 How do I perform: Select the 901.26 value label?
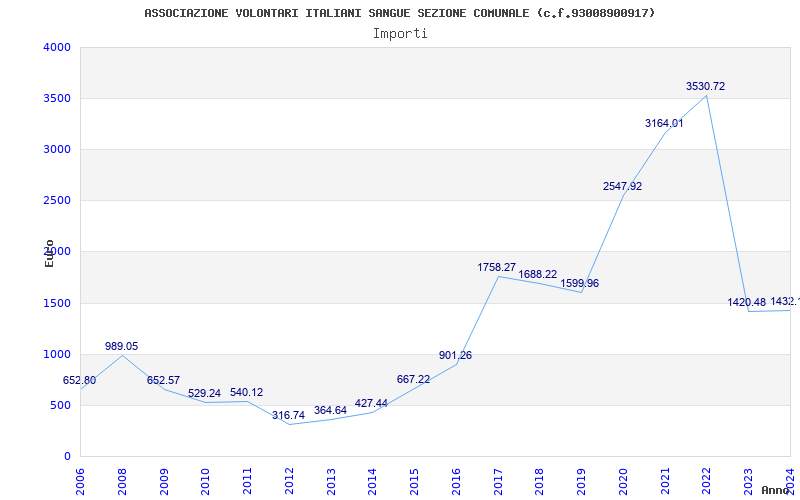coord(455,356)
